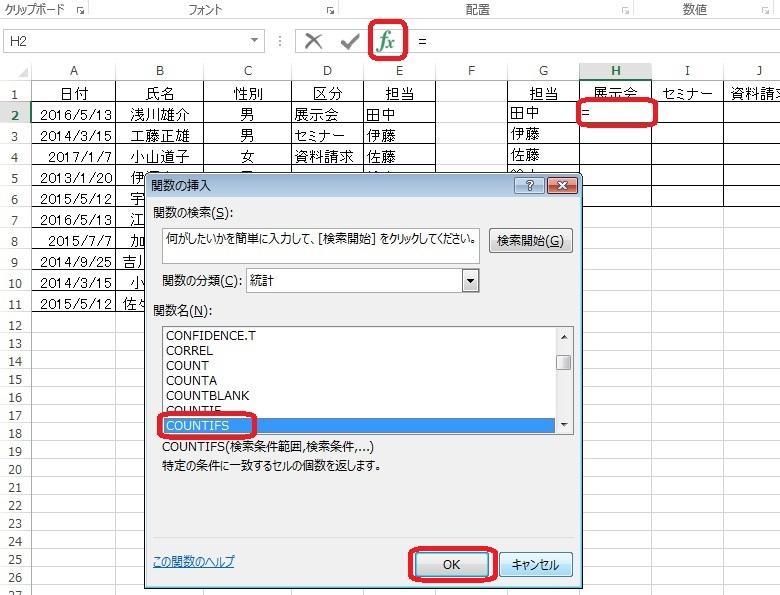Screen dimensions: 780x595
Task: Click the formula bar cancel X icon
Action: pyautogui.click(x=314, y=41)
